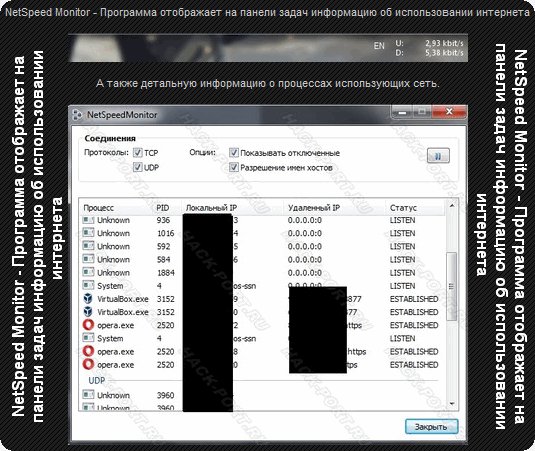Viewport: 535px width, 451px height.
Task: Select second VirtualBox.exe process name
Action: (x=123, y=312)
